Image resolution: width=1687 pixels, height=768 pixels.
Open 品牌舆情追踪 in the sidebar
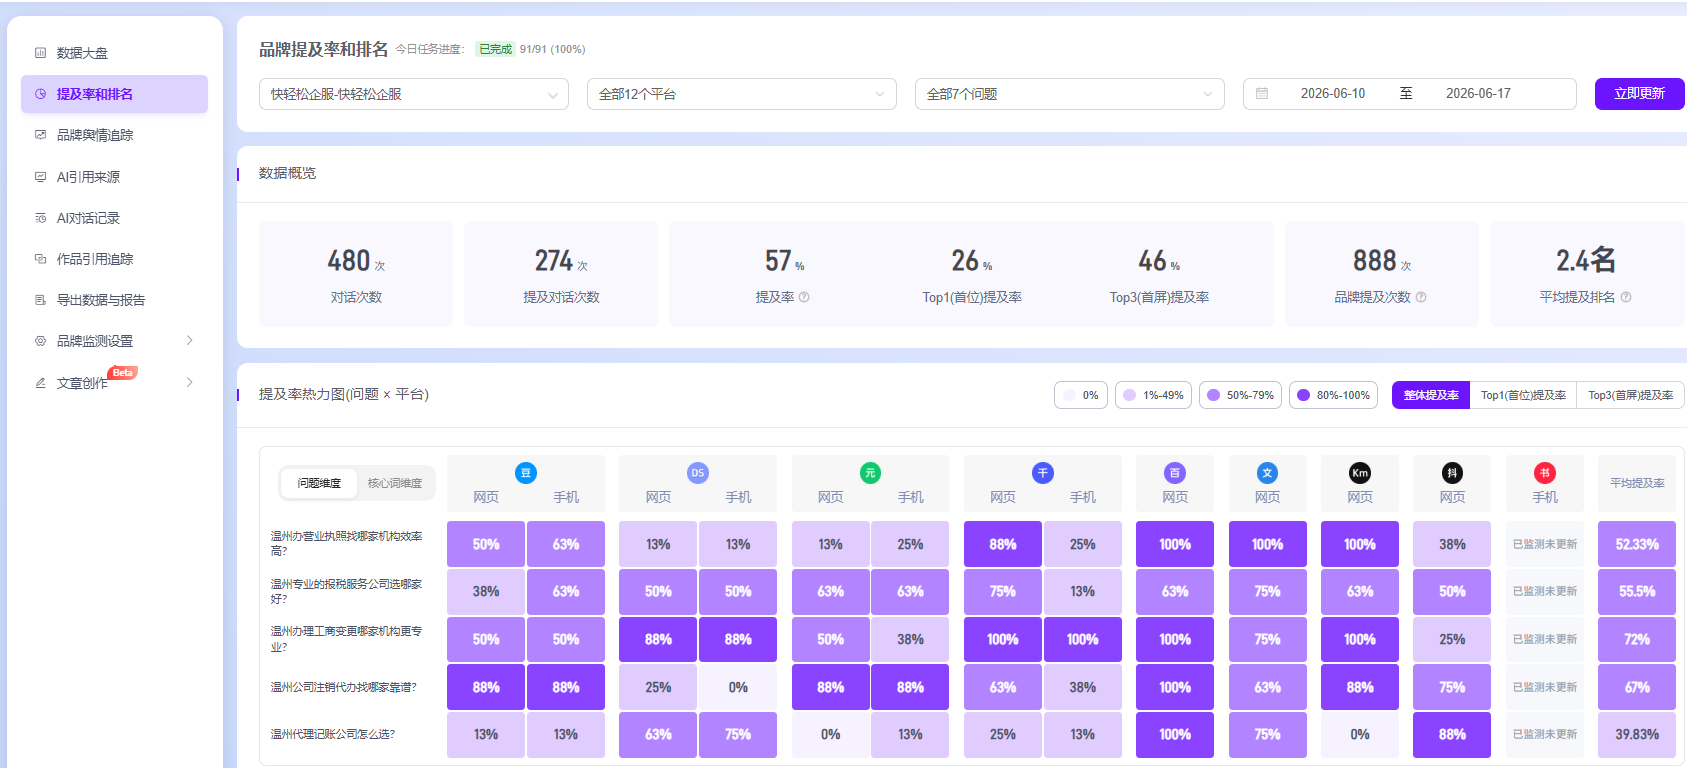[x=114, y=135]
